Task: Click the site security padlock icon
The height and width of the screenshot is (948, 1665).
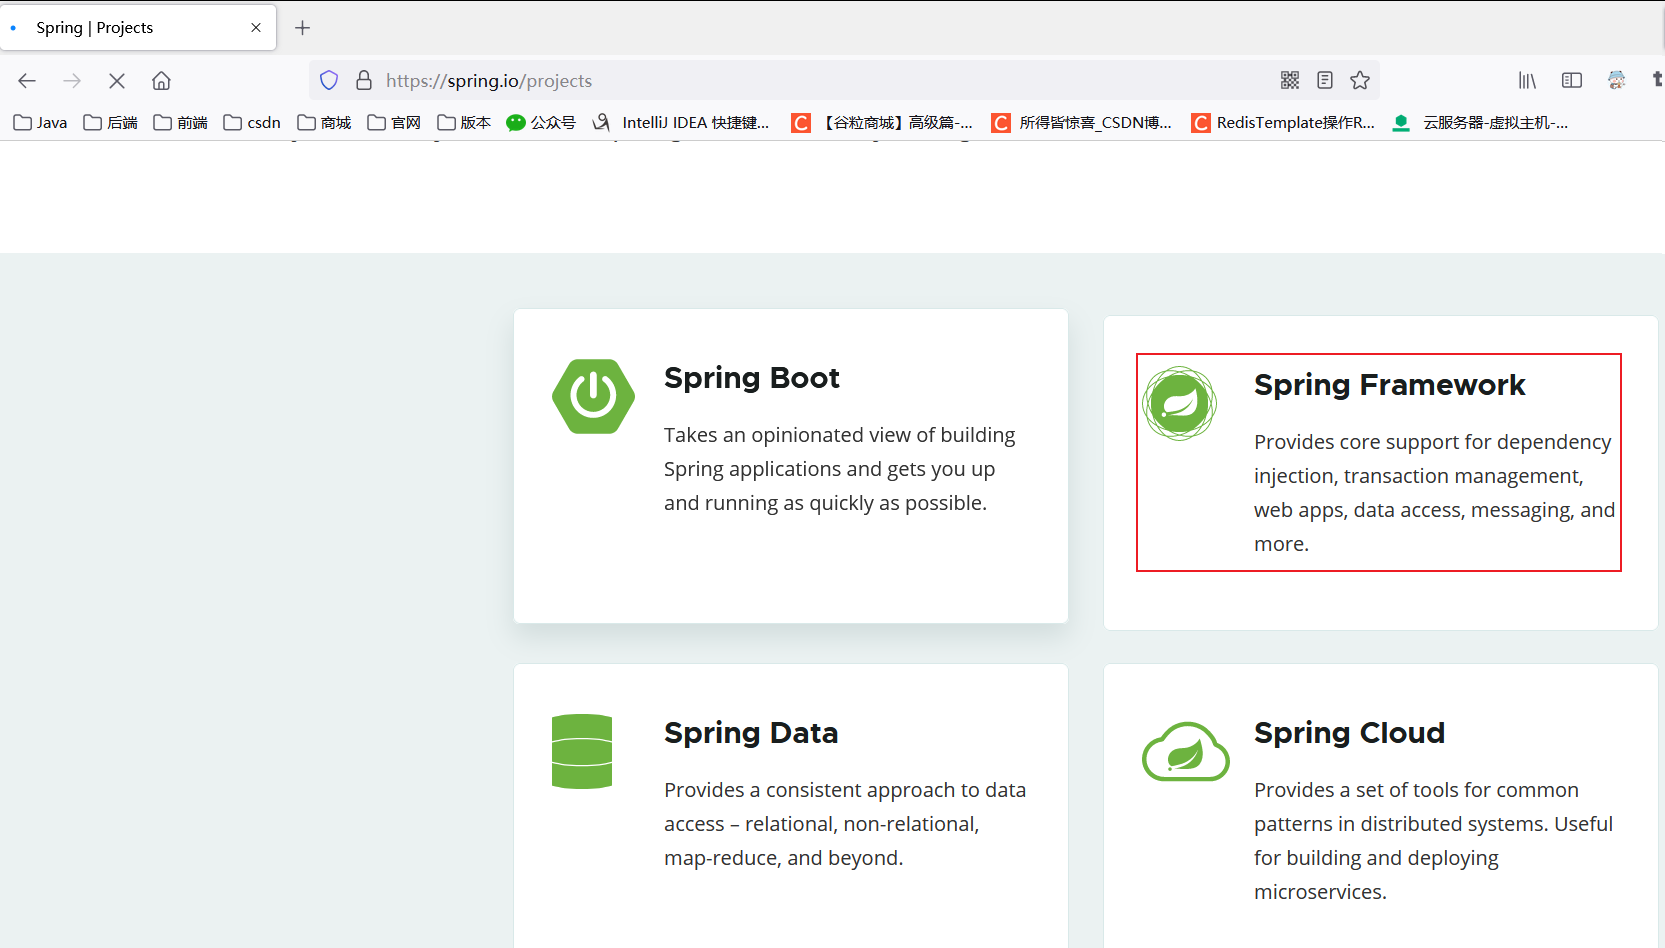Action: coord(364,80)
